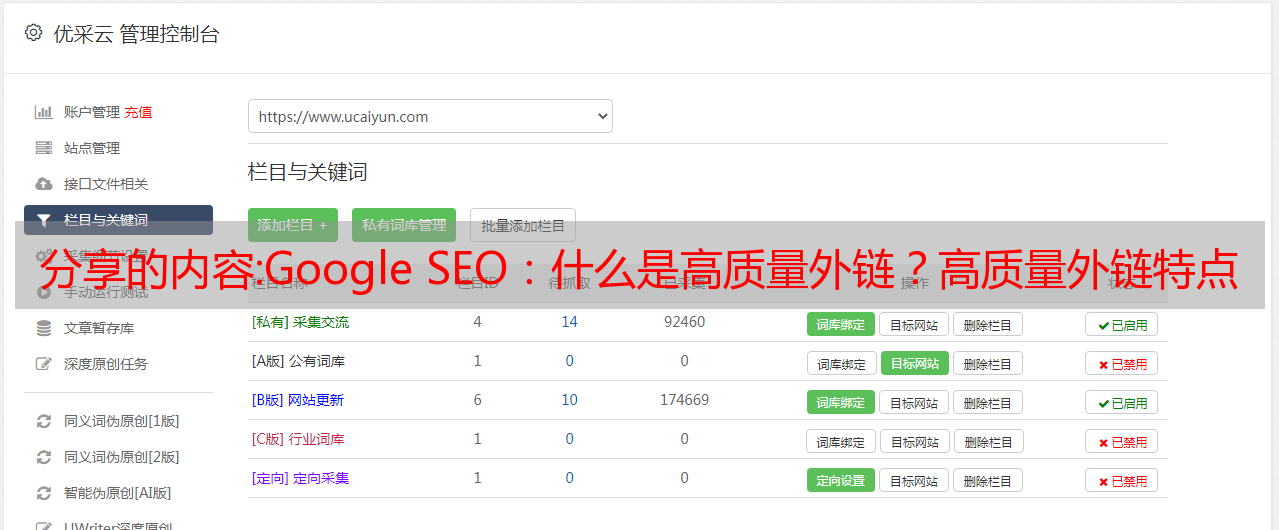Click the filter icon of 栏目与关键词
Screen dimensions: 1279x530
coord(44,220)
